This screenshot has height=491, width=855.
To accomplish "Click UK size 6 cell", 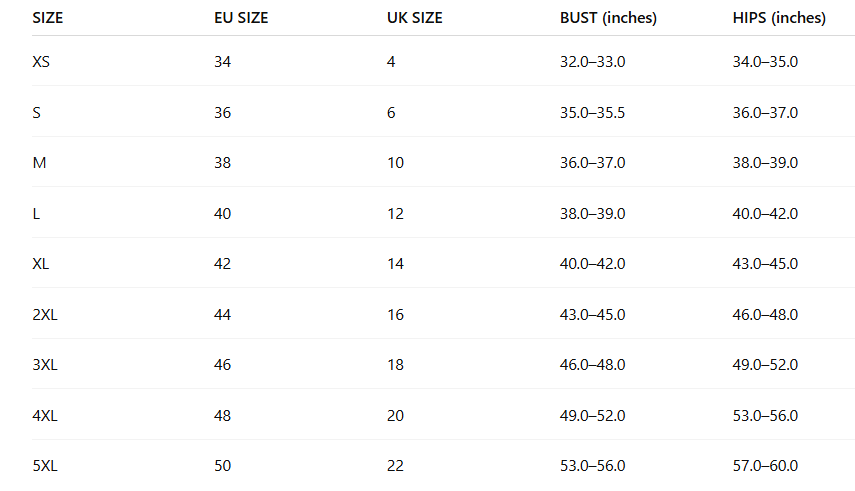I will tap(391, 113).
